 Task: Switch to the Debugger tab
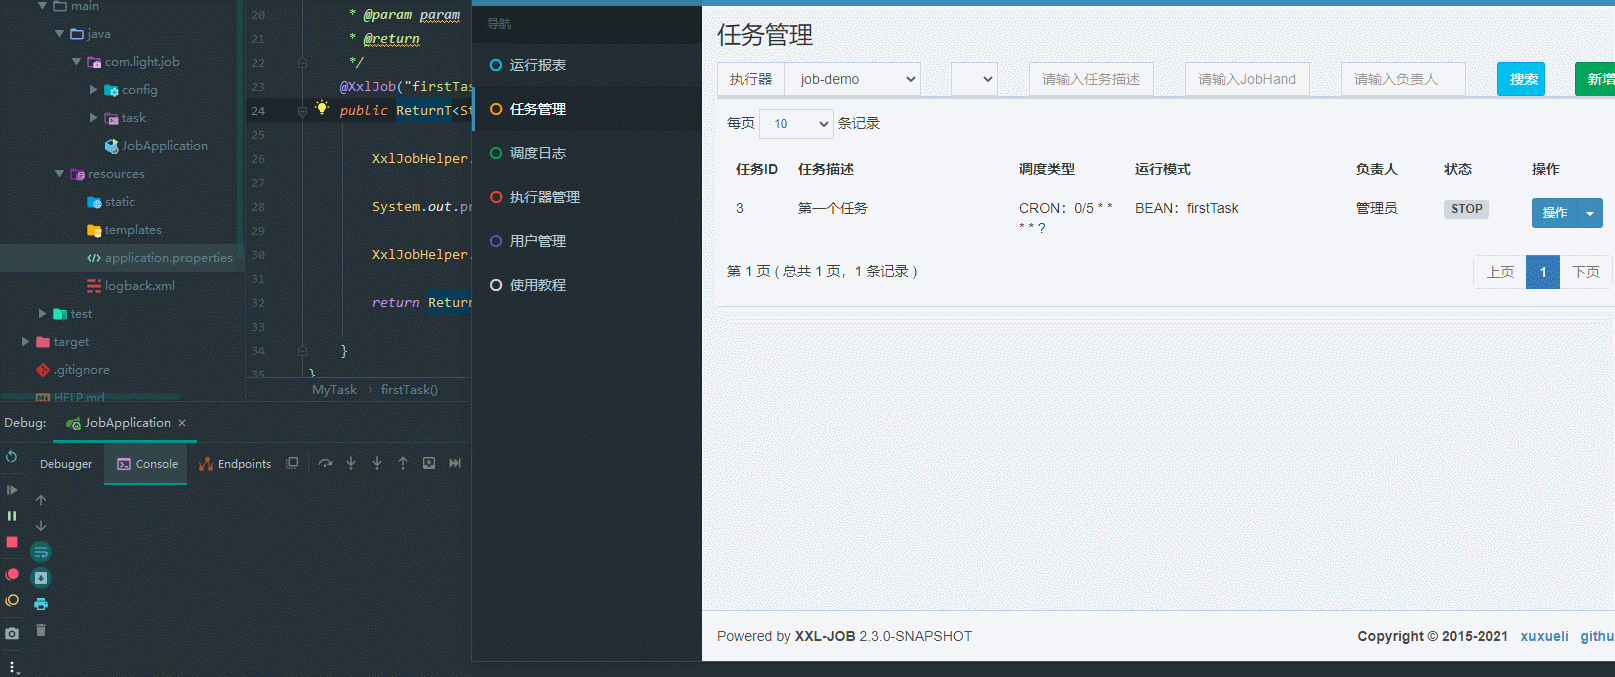[x=66, y=464]
